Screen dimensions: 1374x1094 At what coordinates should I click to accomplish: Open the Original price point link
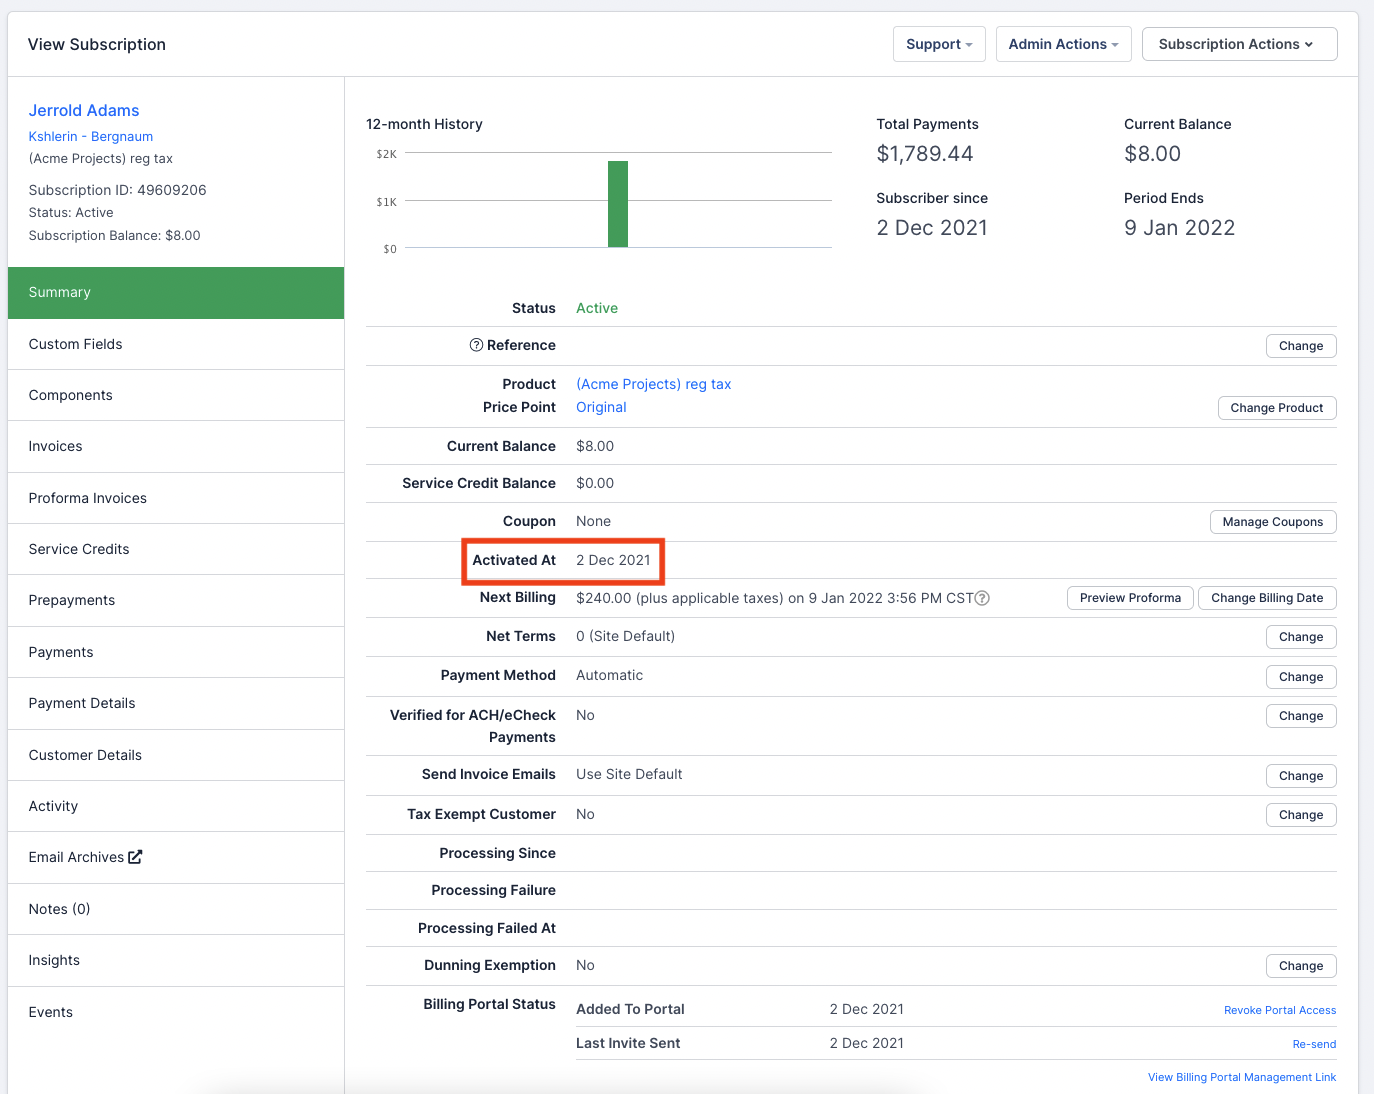[601, 407]
